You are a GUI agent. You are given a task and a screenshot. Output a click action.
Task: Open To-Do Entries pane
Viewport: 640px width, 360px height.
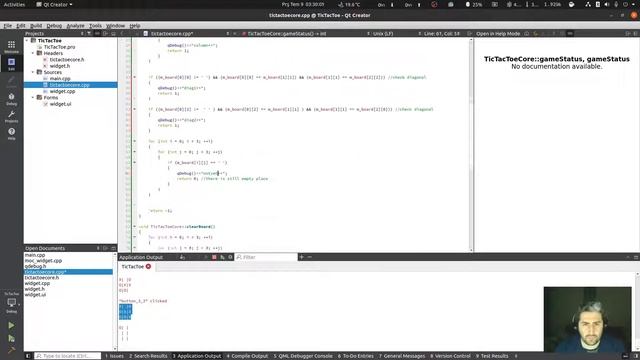(x=356, y=356)
